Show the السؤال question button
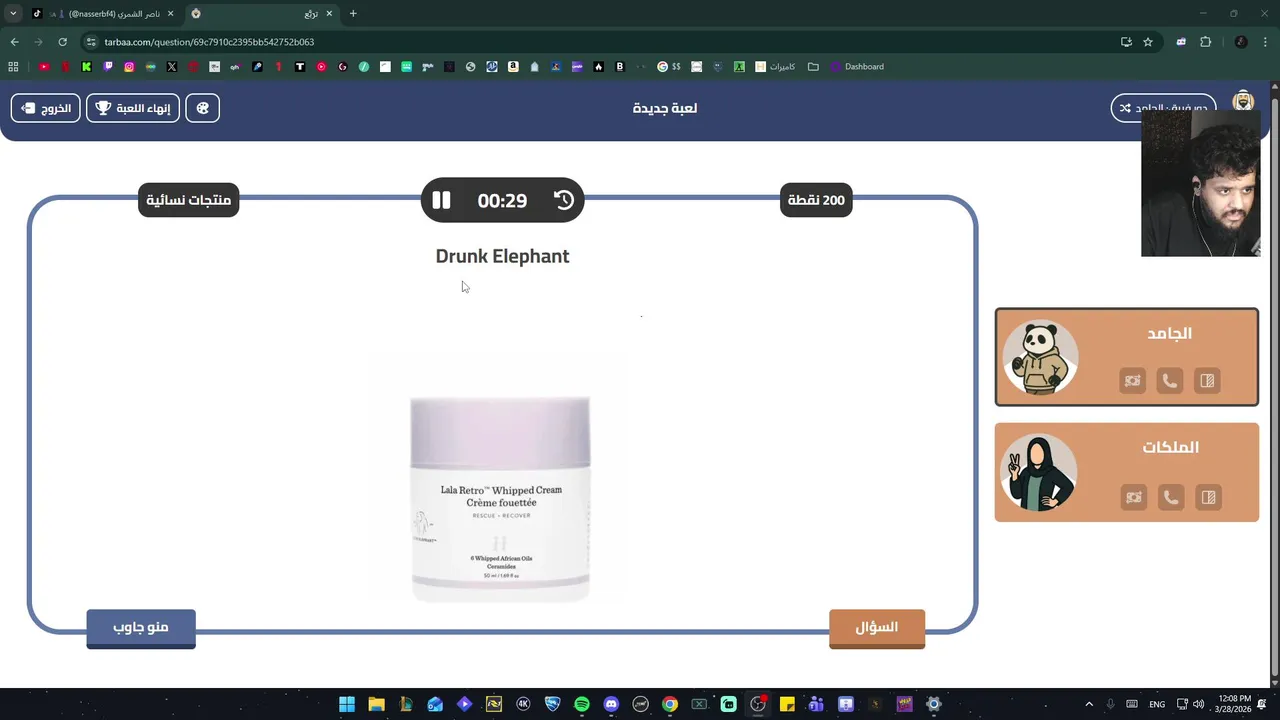This screenshot has width=1280, height=720. (x=877, y=628)
